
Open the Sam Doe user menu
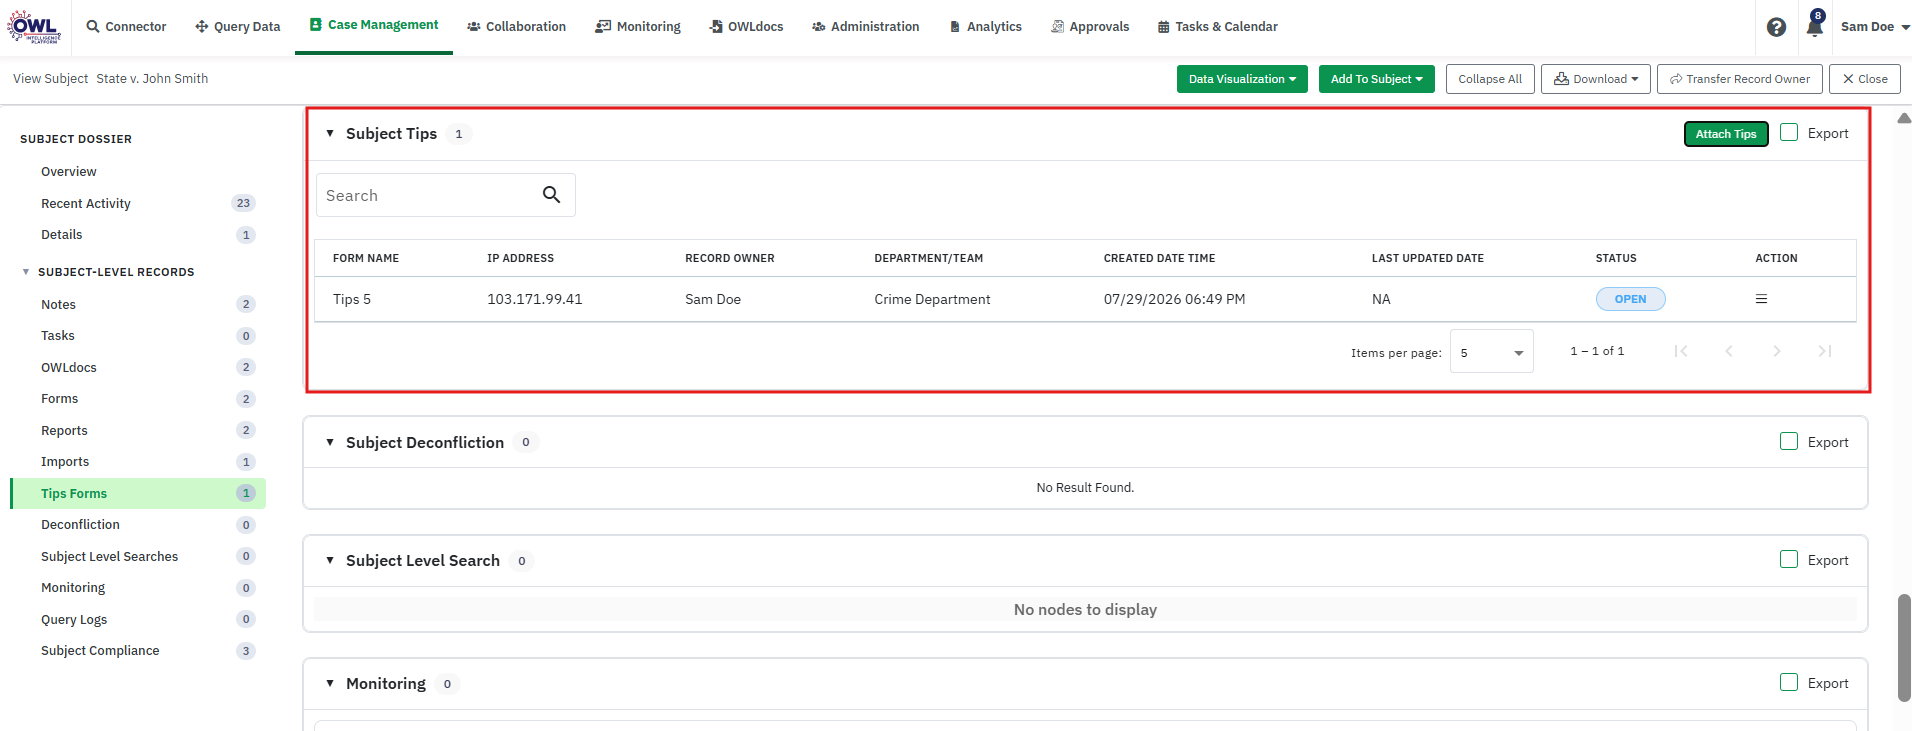(1874, 27)
